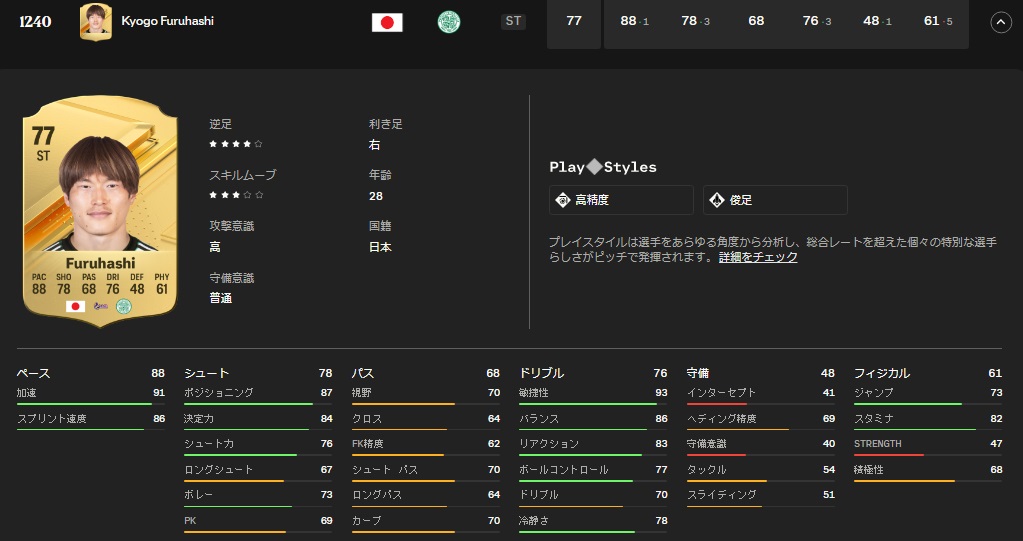The height and width of the screenshot is (541, 1023).
Task: Open the 詳細をチェック link
Action: point(758,257)
